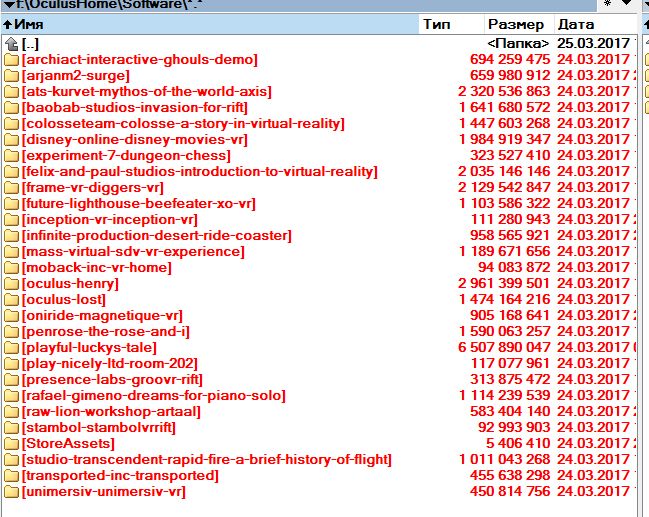Click folder icon of unimersiv-unimersiv-vr
The height and width of the screenshot is (517, 649).
click(12, 492)
